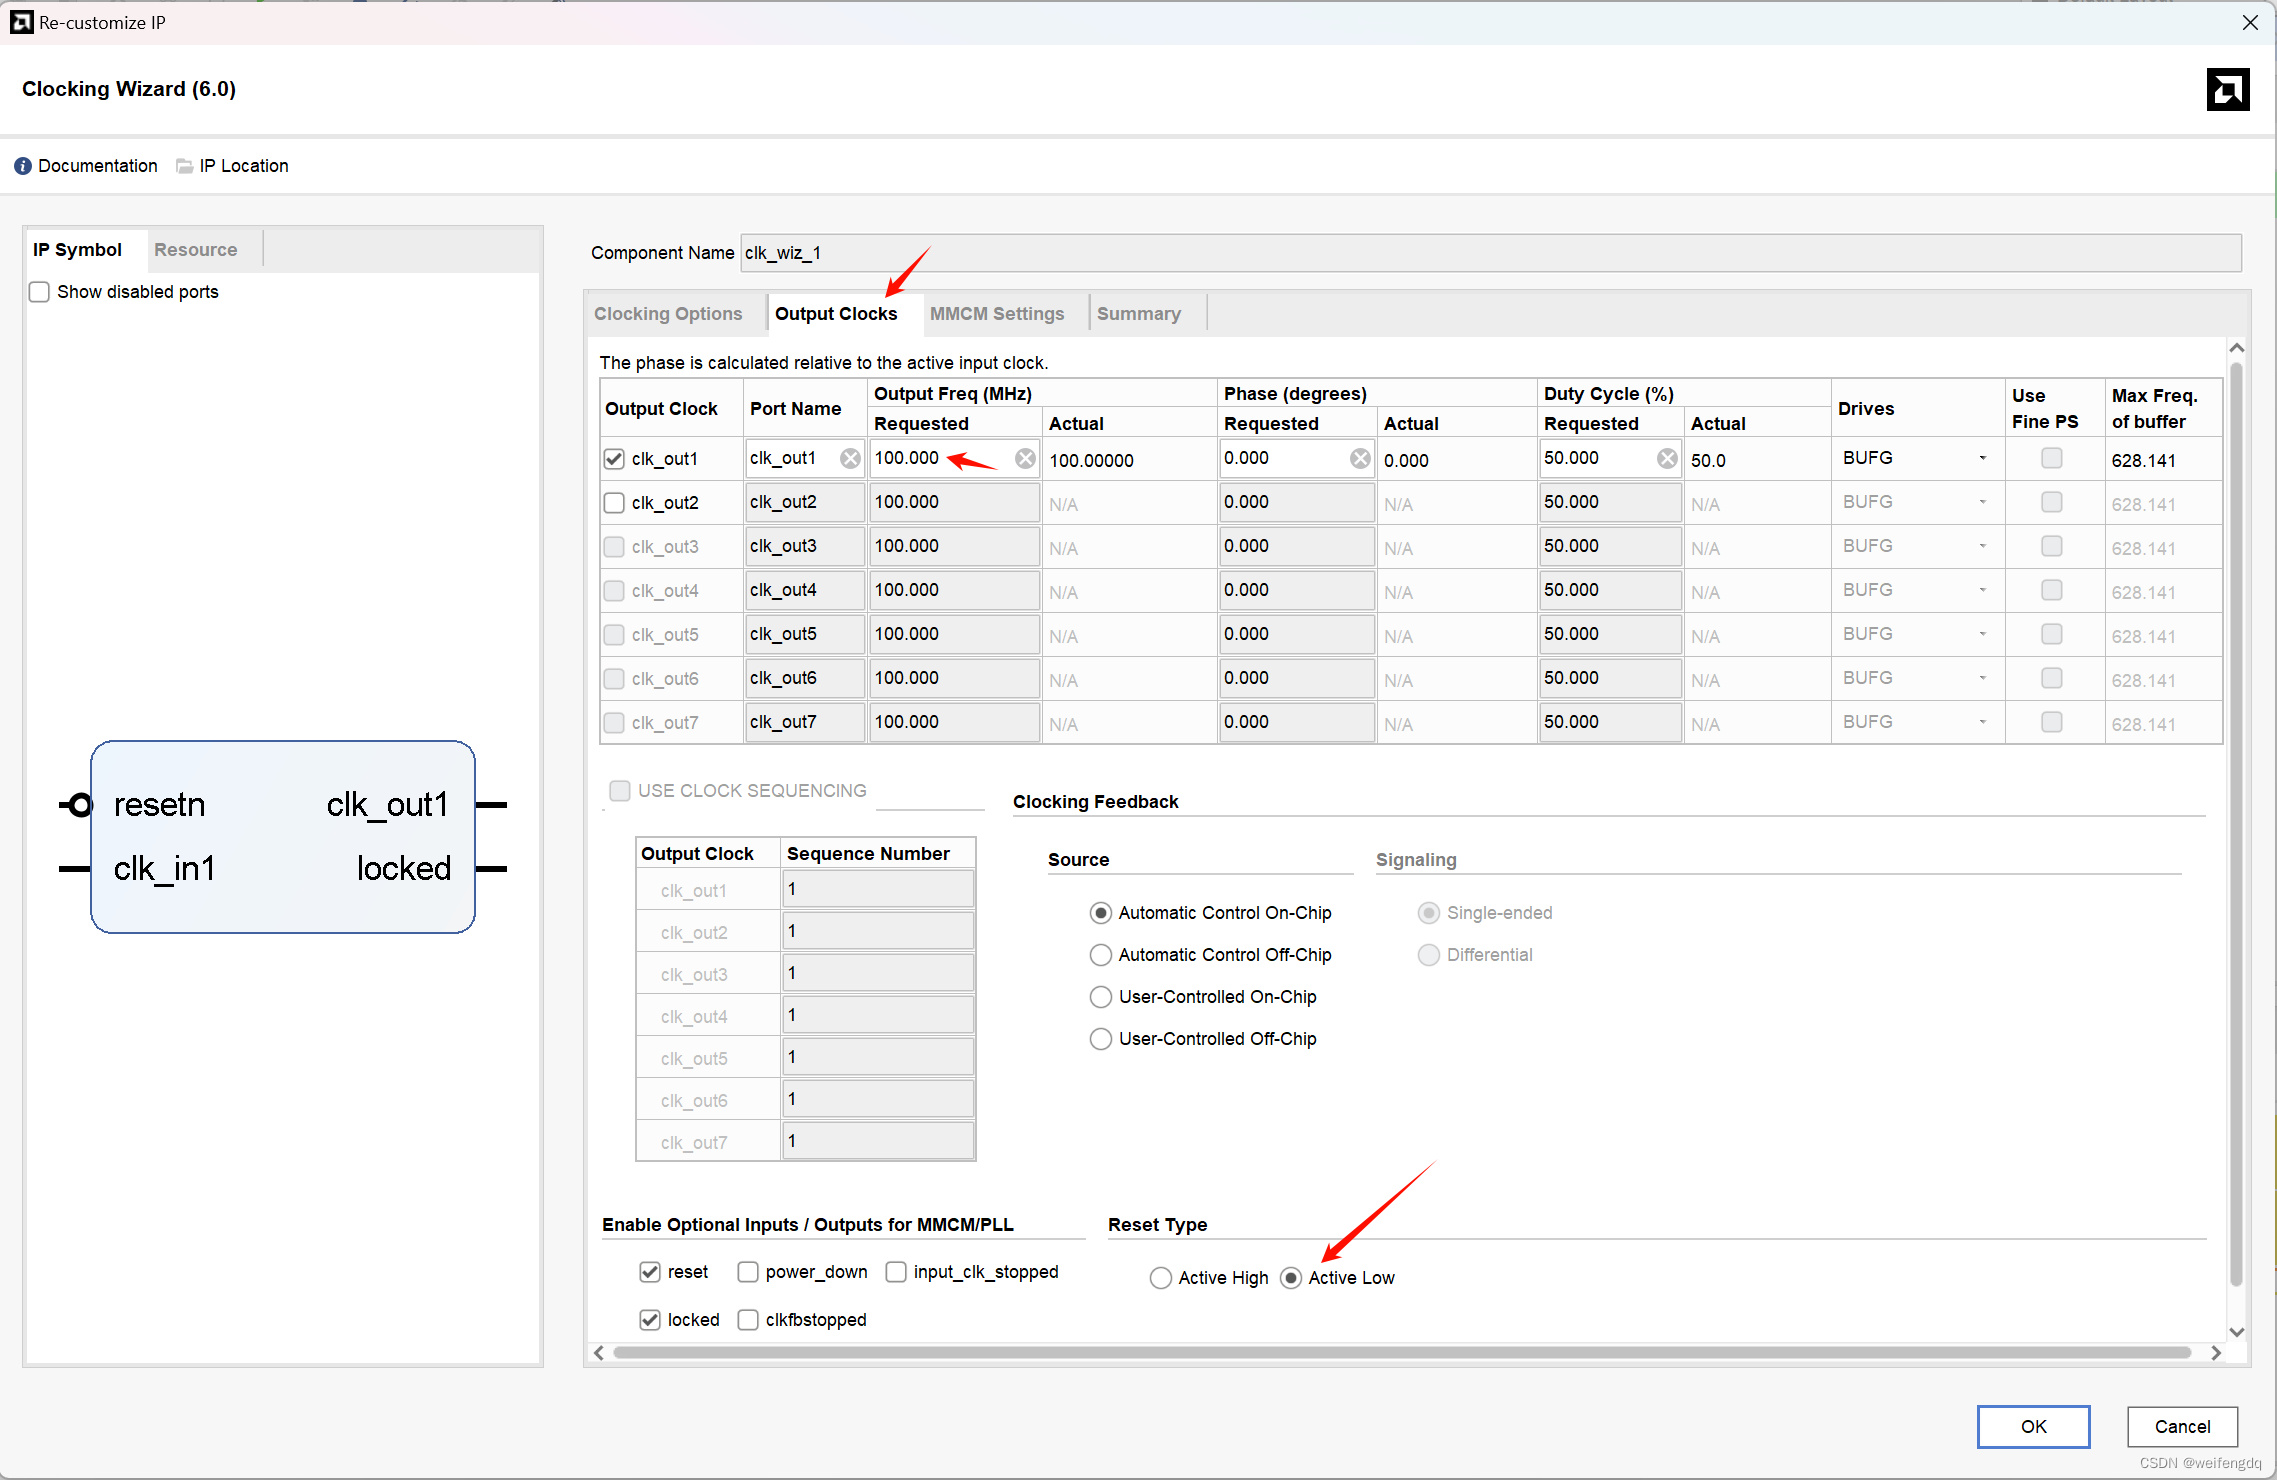Click the horizontal scrollbar left arrow
Image resolution: width=2277 pixels, height=1480 pixels.
(598, 1353)
